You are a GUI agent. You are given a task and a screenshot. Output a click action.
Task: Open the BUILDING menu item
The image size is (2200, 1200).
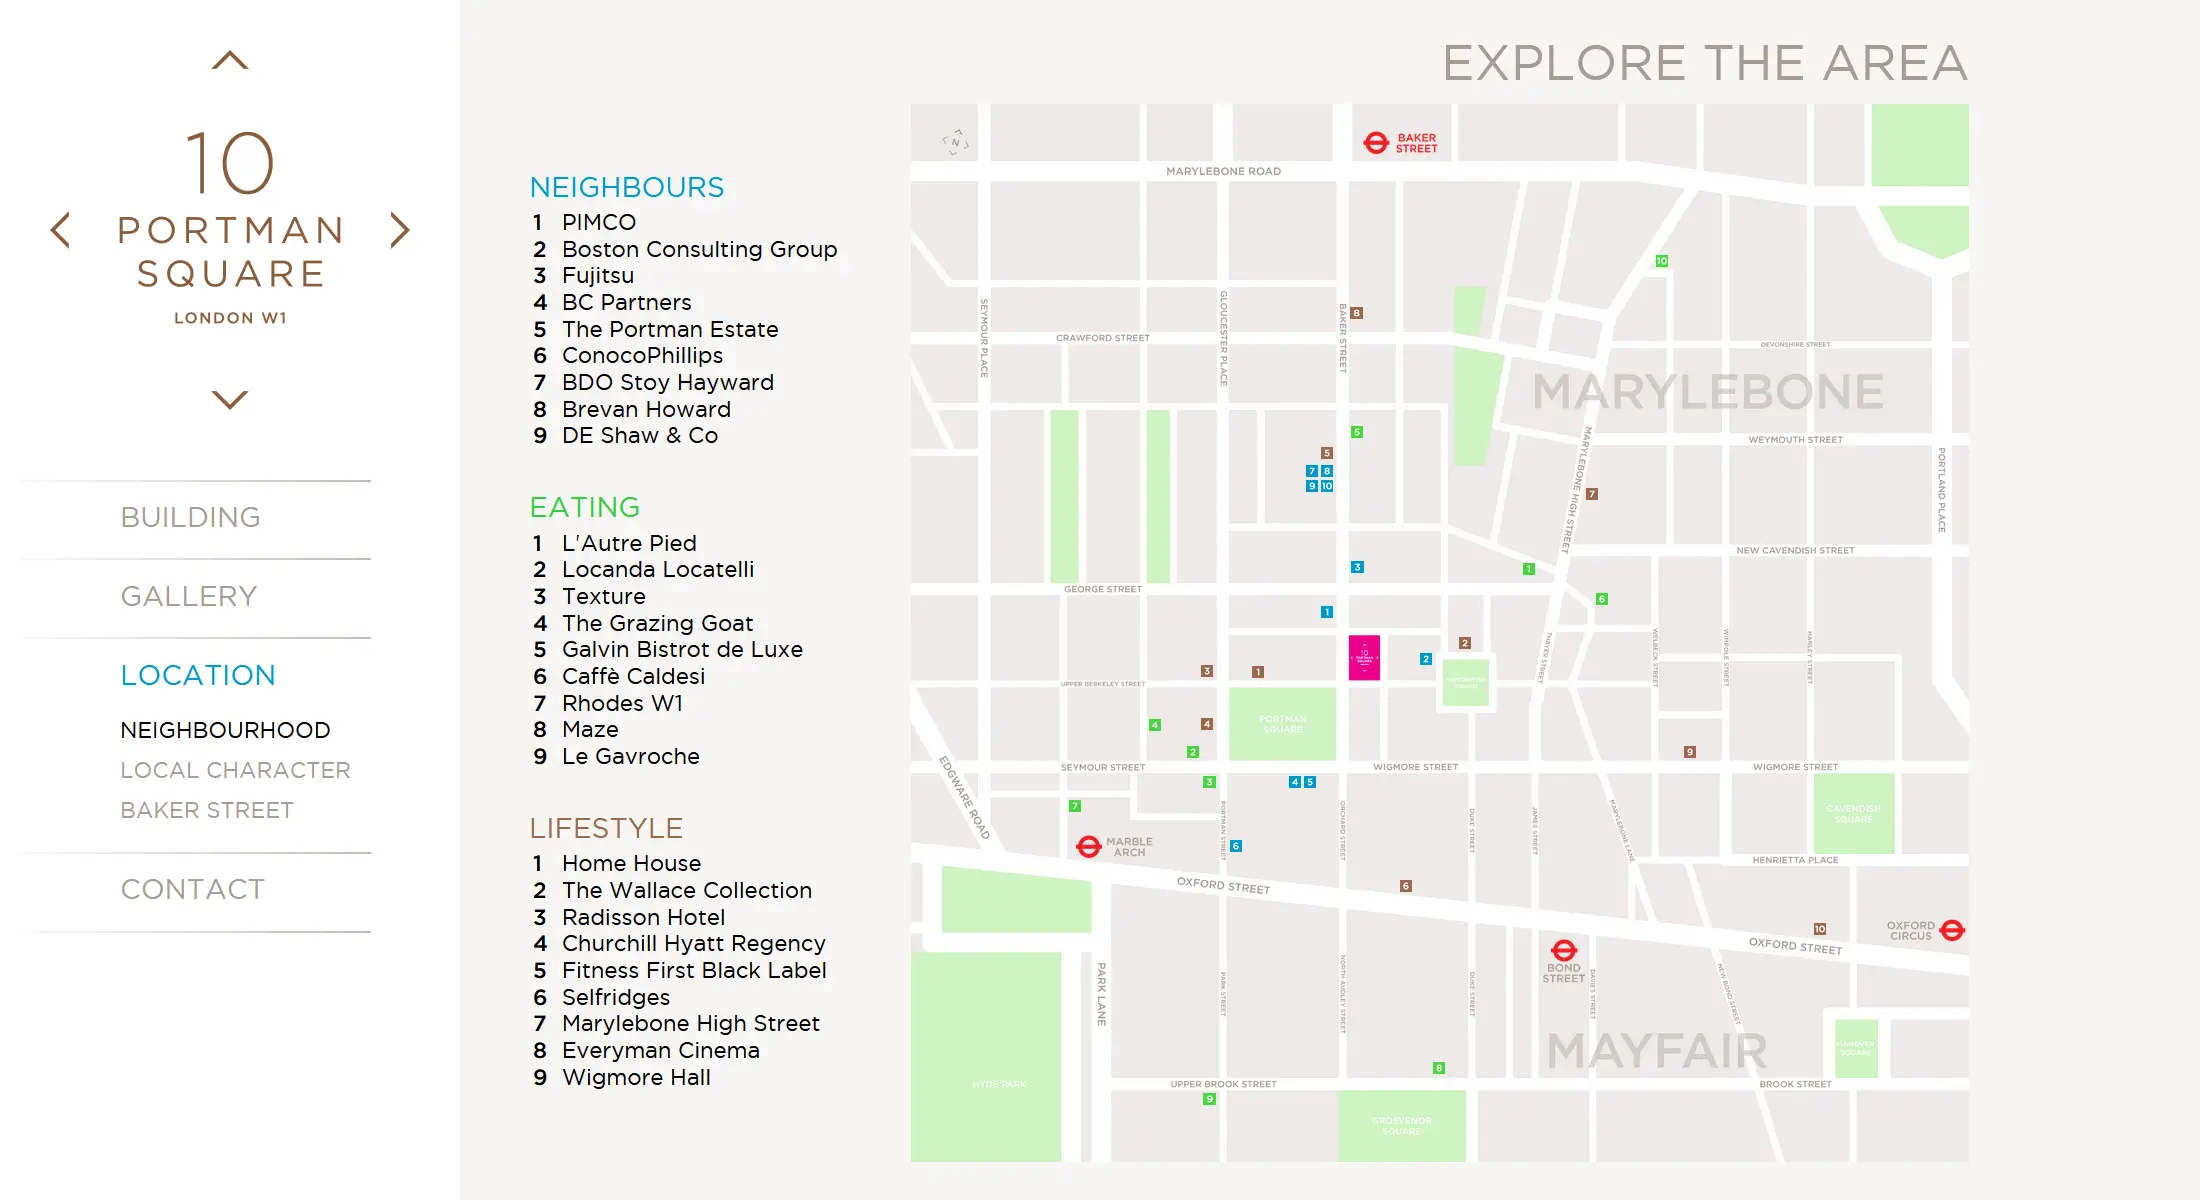click(x=190, y=517)
